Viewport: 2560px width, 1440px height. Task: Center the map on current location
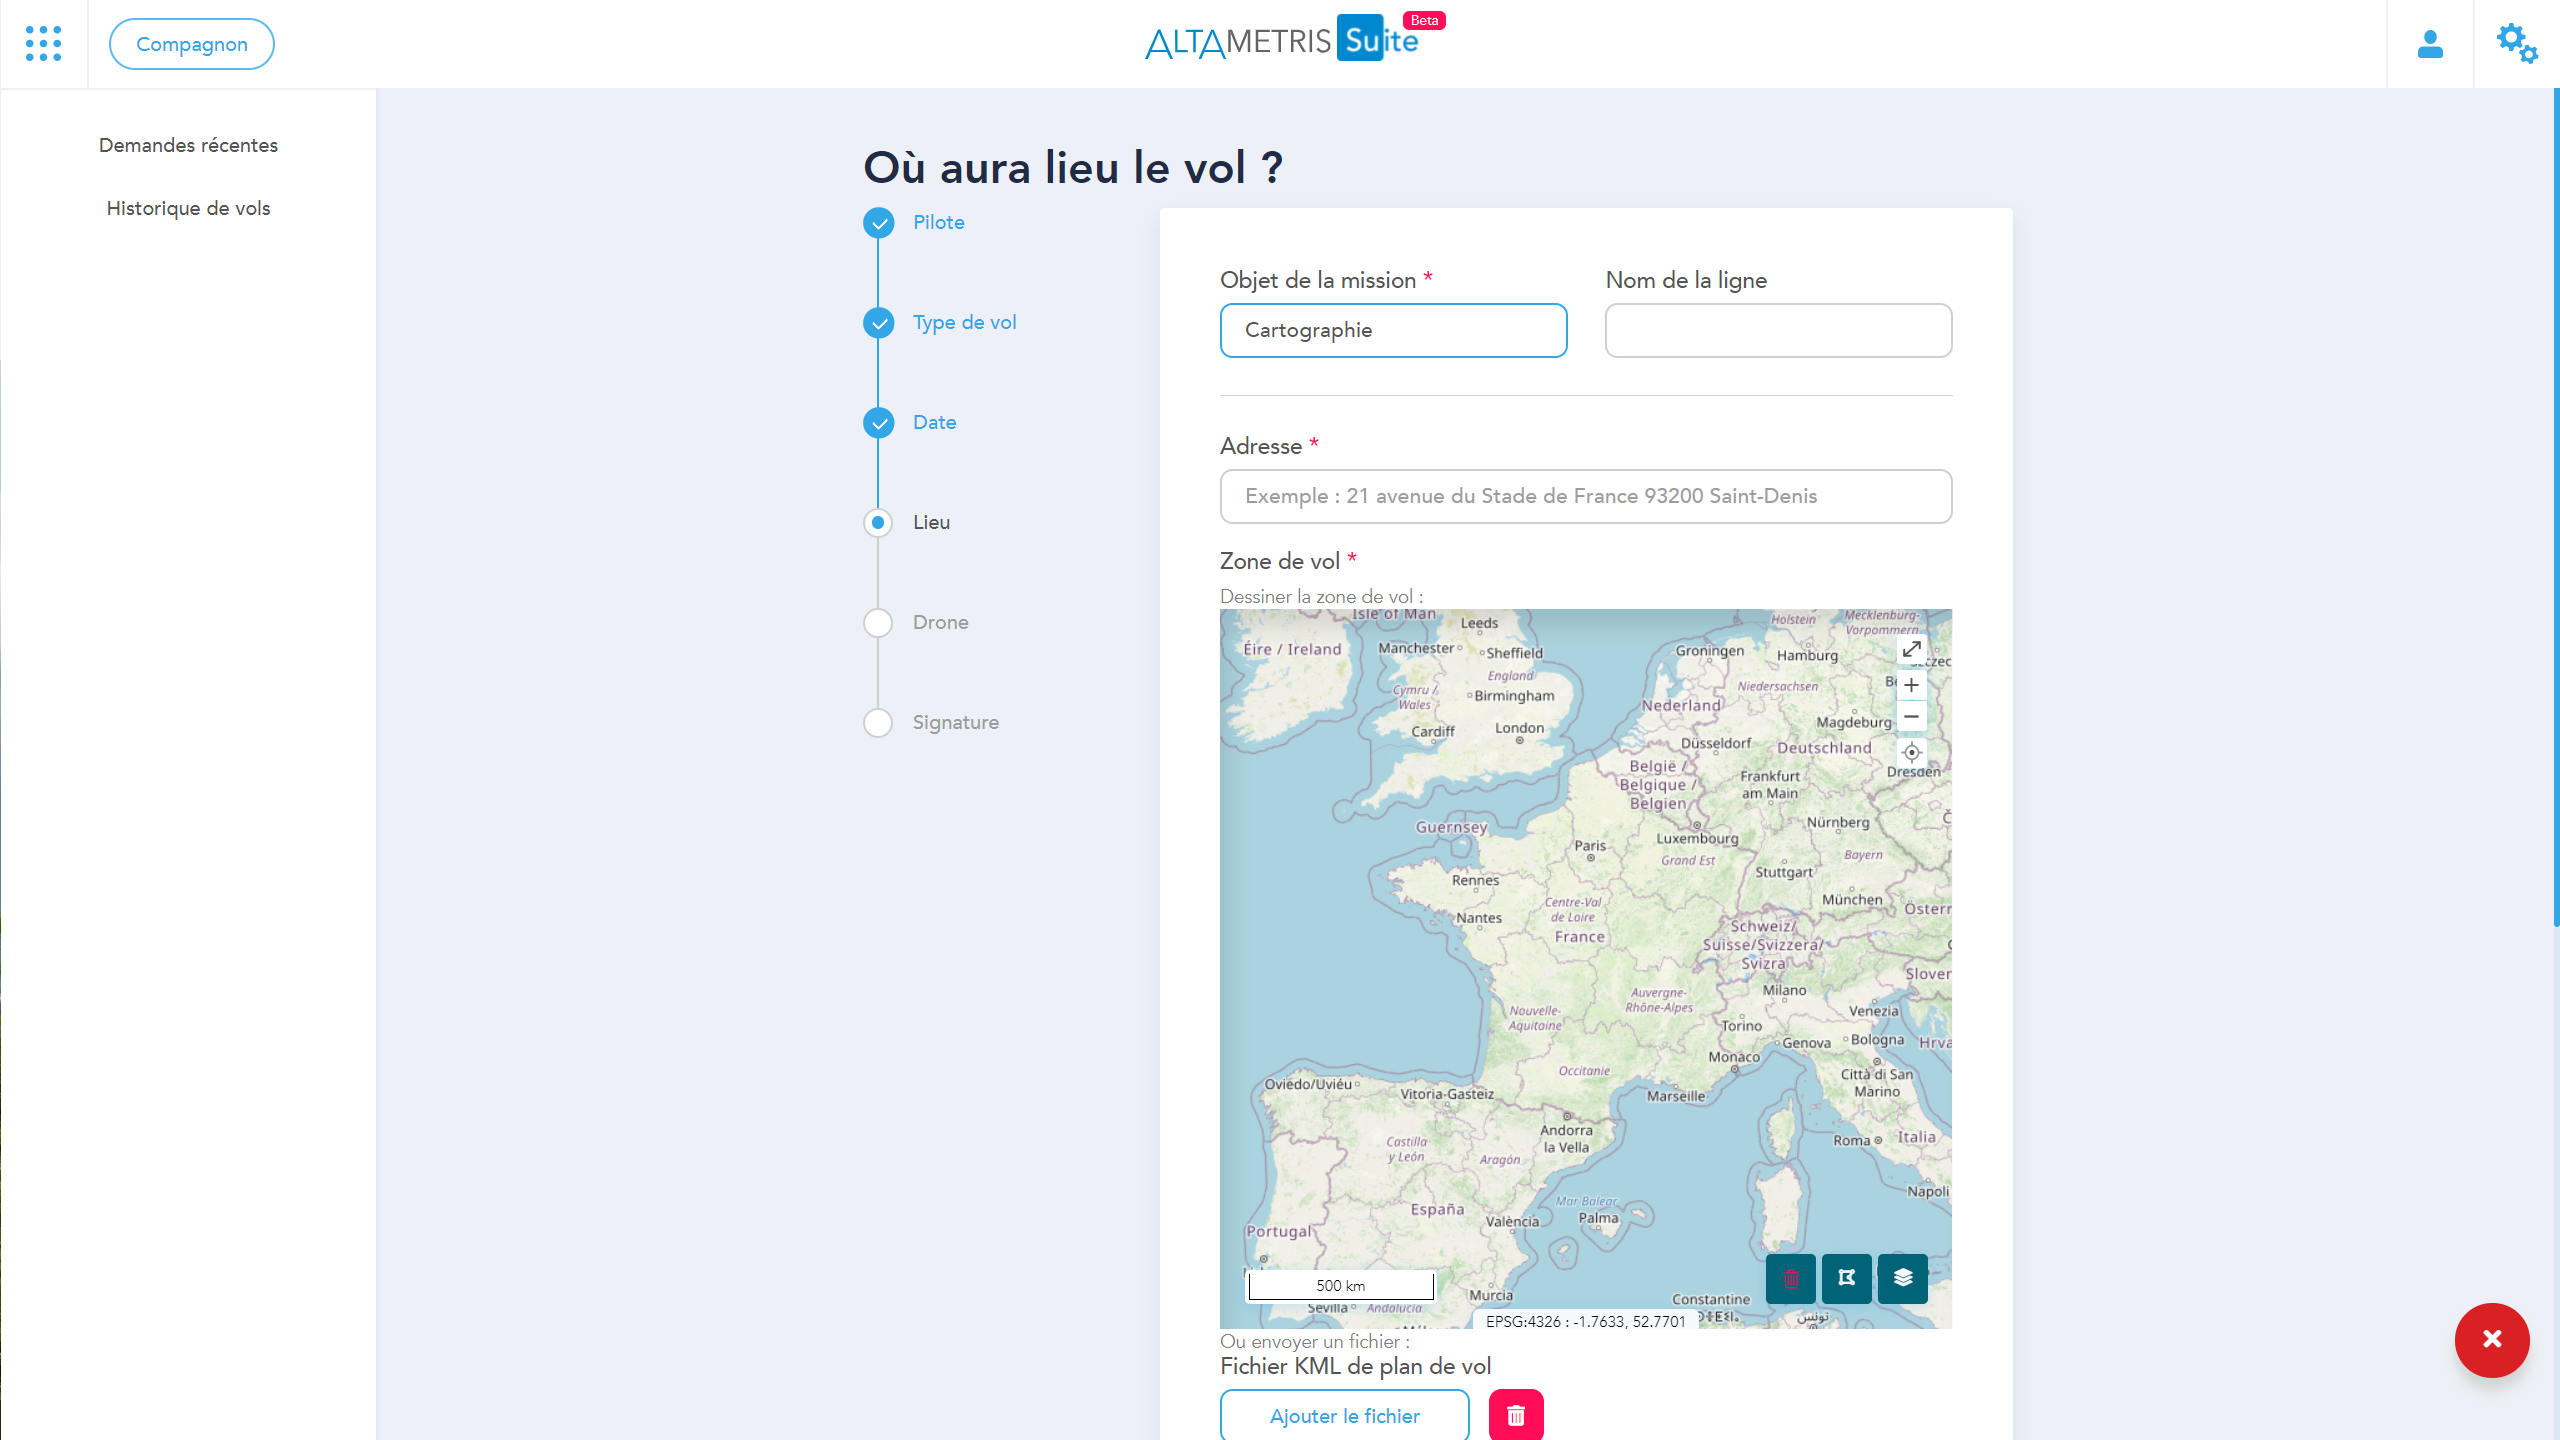point(1911,752)
